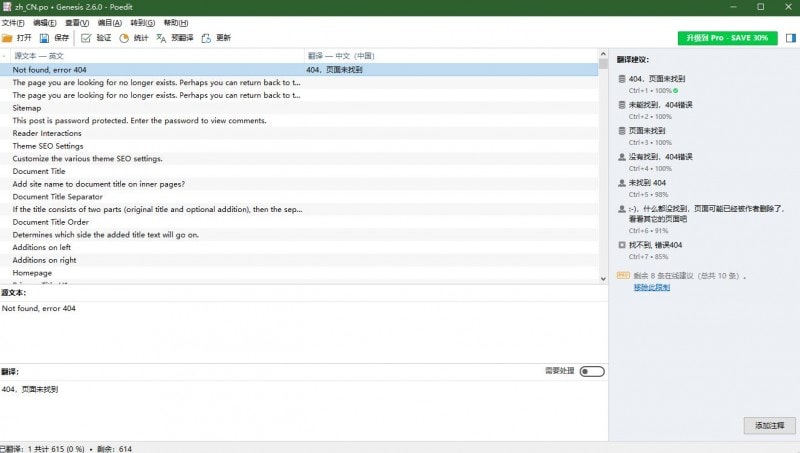This screenshot has height=453, width=800.
Task: Click the 移除此限制 link
Action: pos(651,287)
